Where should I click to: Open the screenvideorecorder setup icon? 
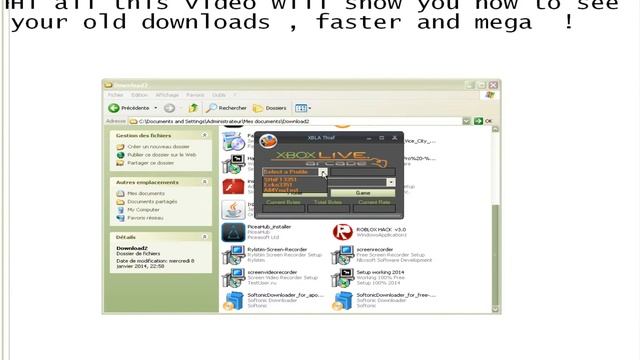click(x=233, y=278)
